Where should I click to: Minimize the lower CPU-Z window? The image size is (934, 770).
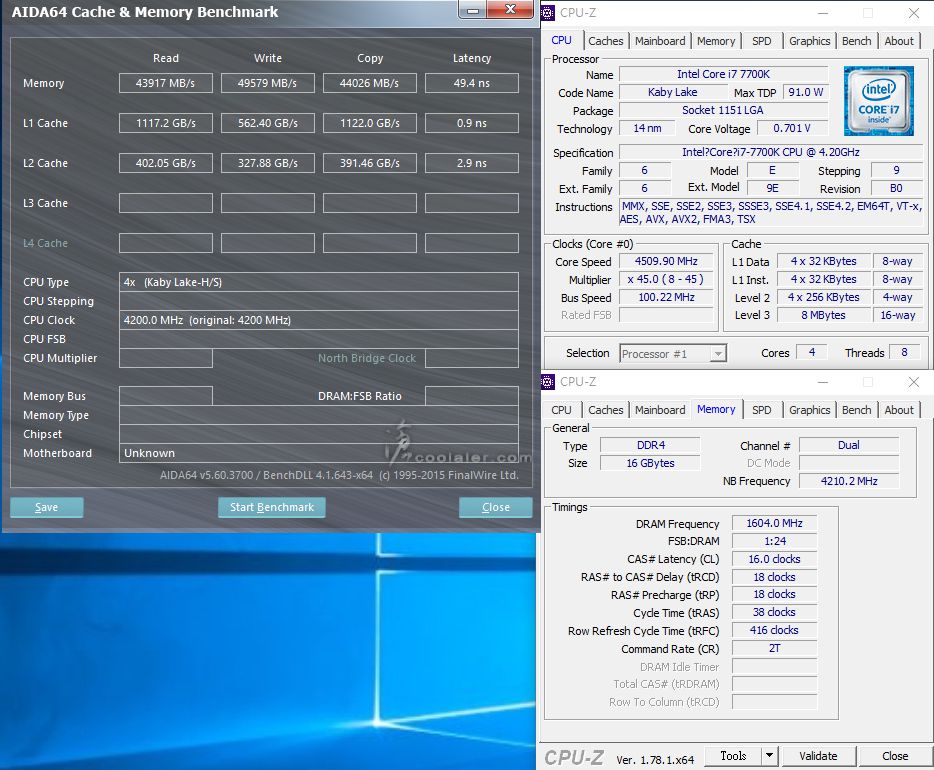pos(823,382)
